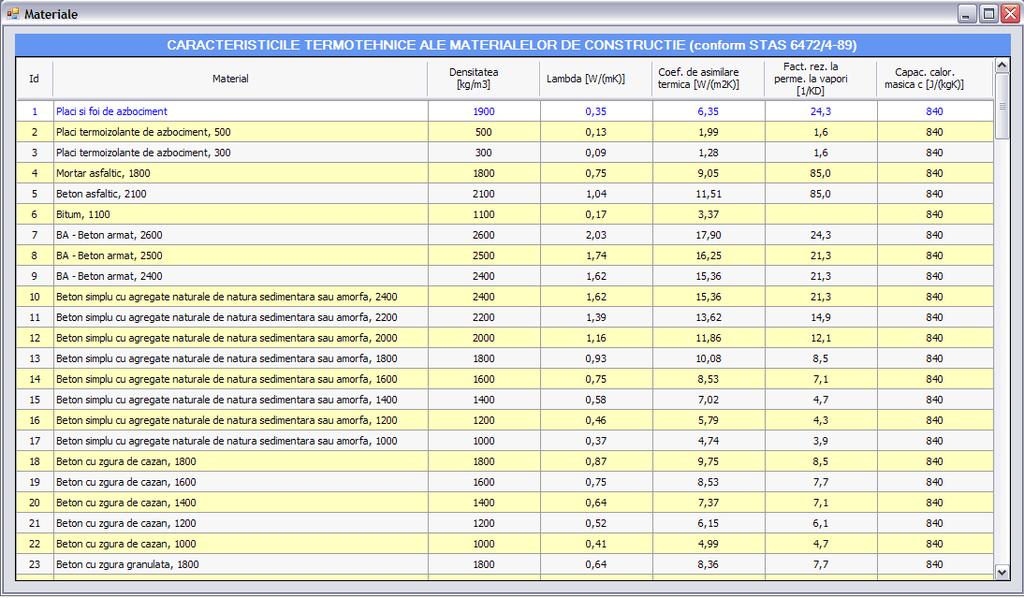Click vapor factor value '24,3' in row 1
Viewport: 1024px width, 598px height.
(x=820, y=112)
